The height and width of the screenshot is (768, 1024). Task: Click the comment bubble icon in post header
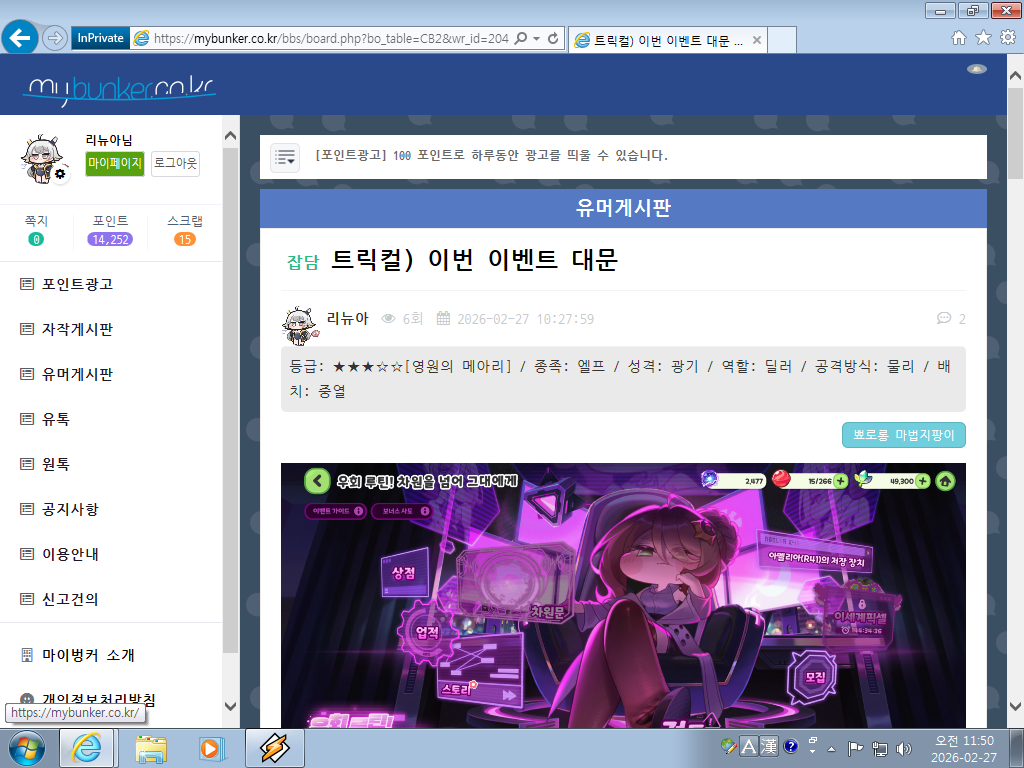(943, 319)
